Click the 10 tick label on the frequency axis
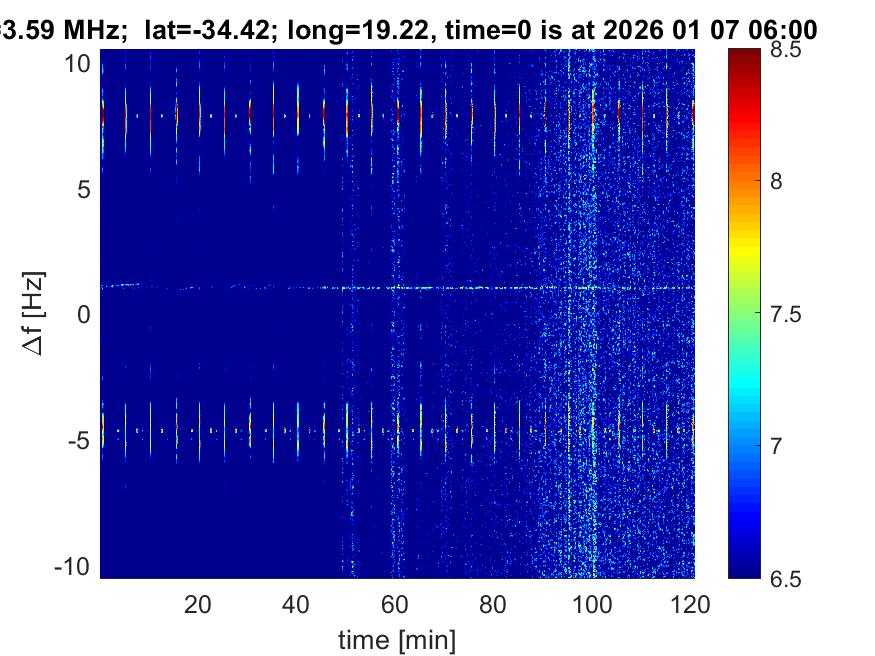Image resolution: width=875 pixels, height=656 pixels. (x=80, y=63)
